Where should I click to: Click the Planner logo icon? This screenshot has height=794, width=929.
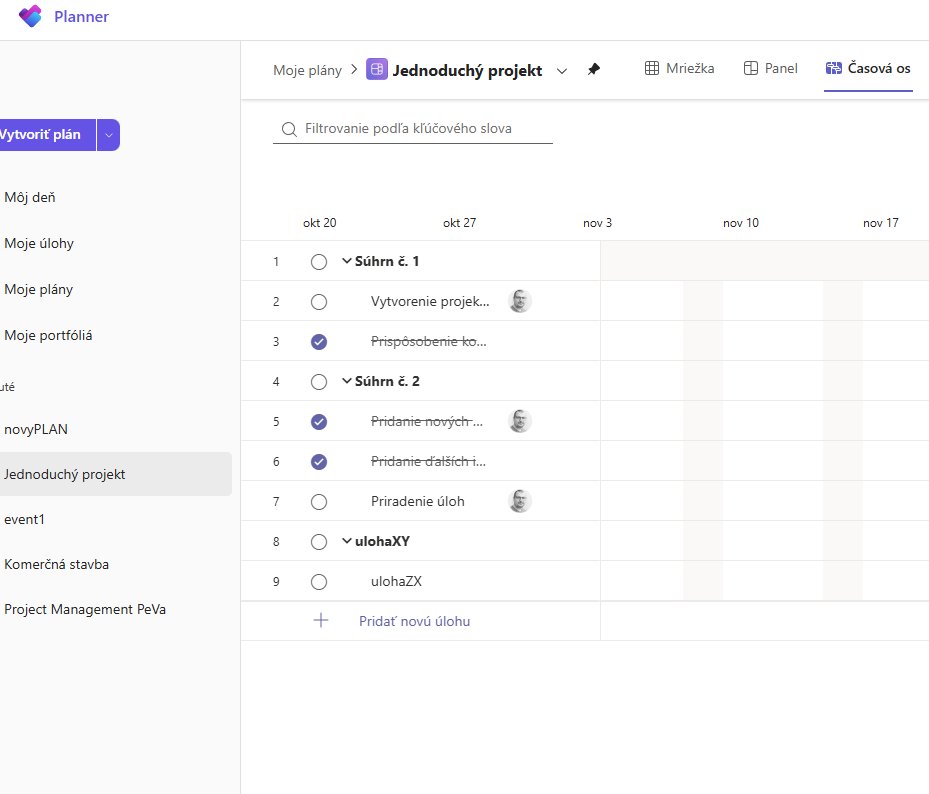coord(30,16)
